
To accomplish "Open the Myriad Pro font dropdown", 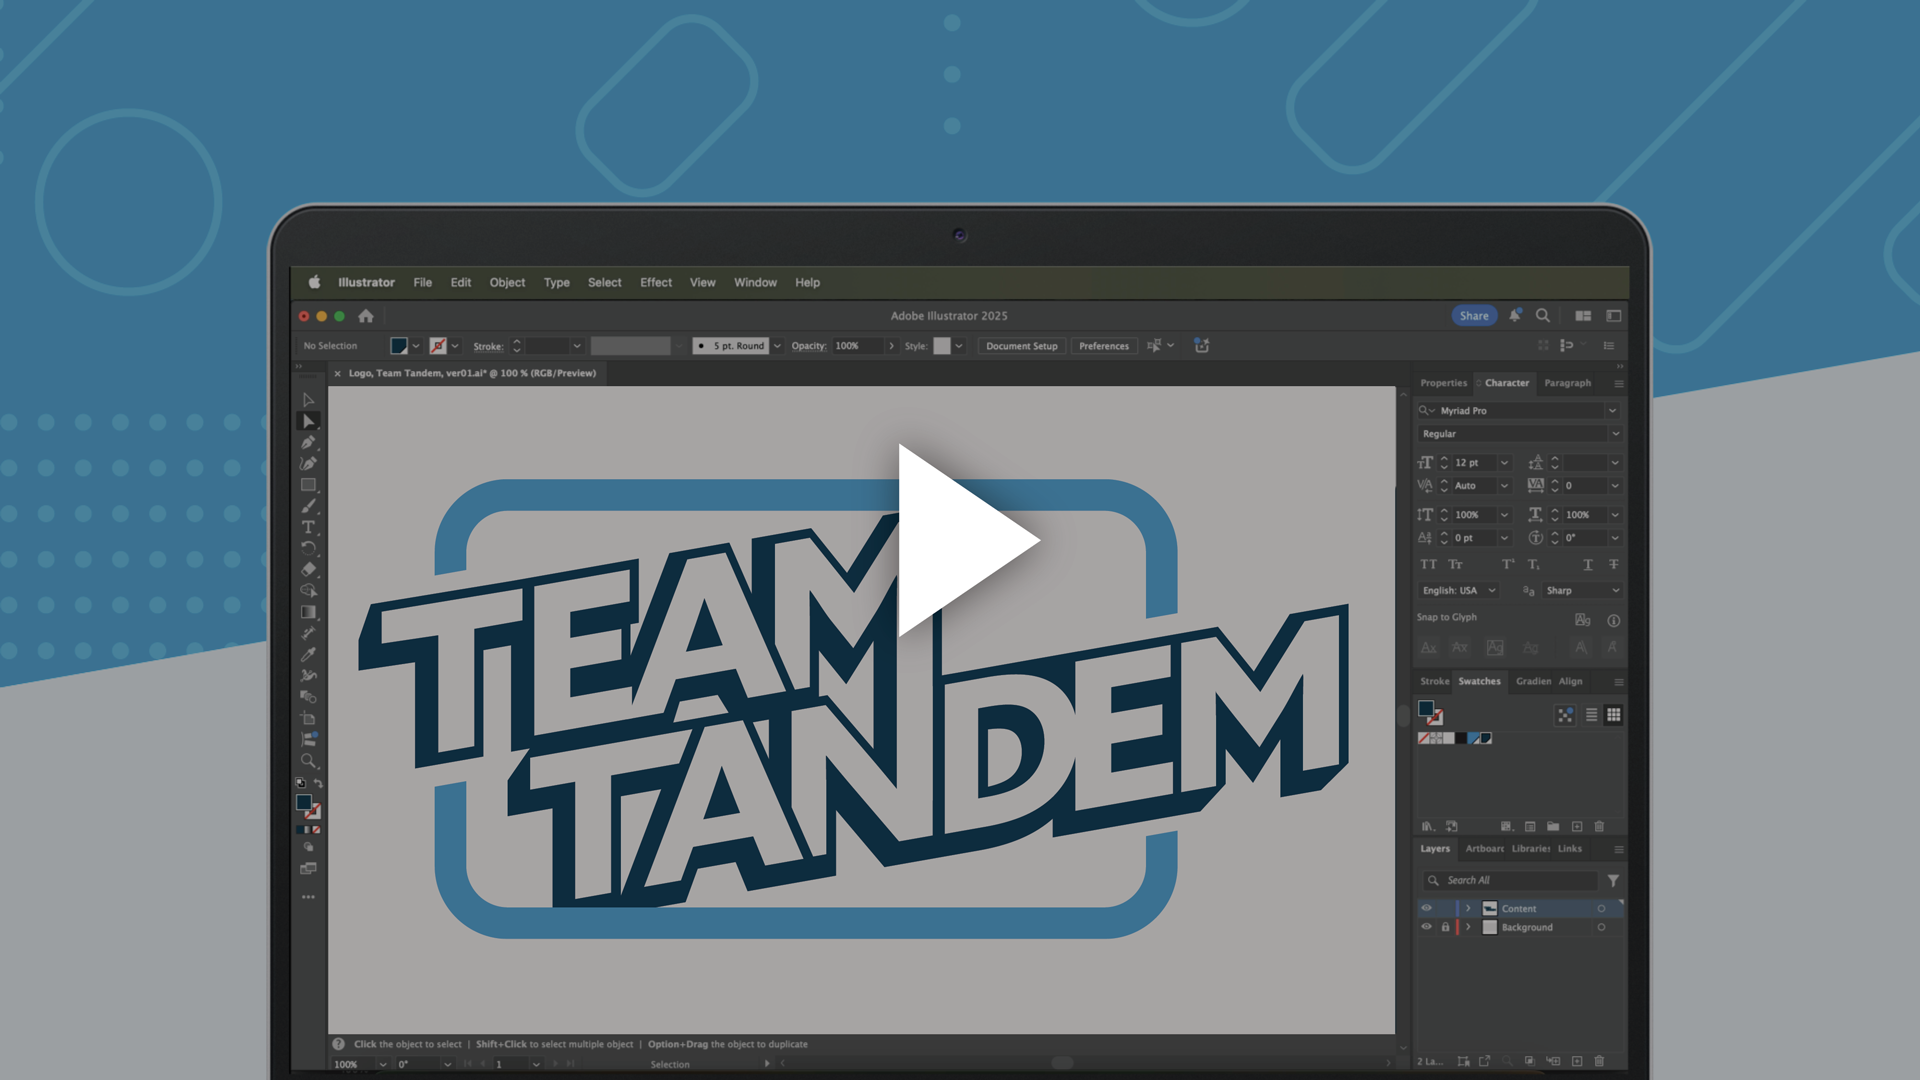I will (1612, 411).
